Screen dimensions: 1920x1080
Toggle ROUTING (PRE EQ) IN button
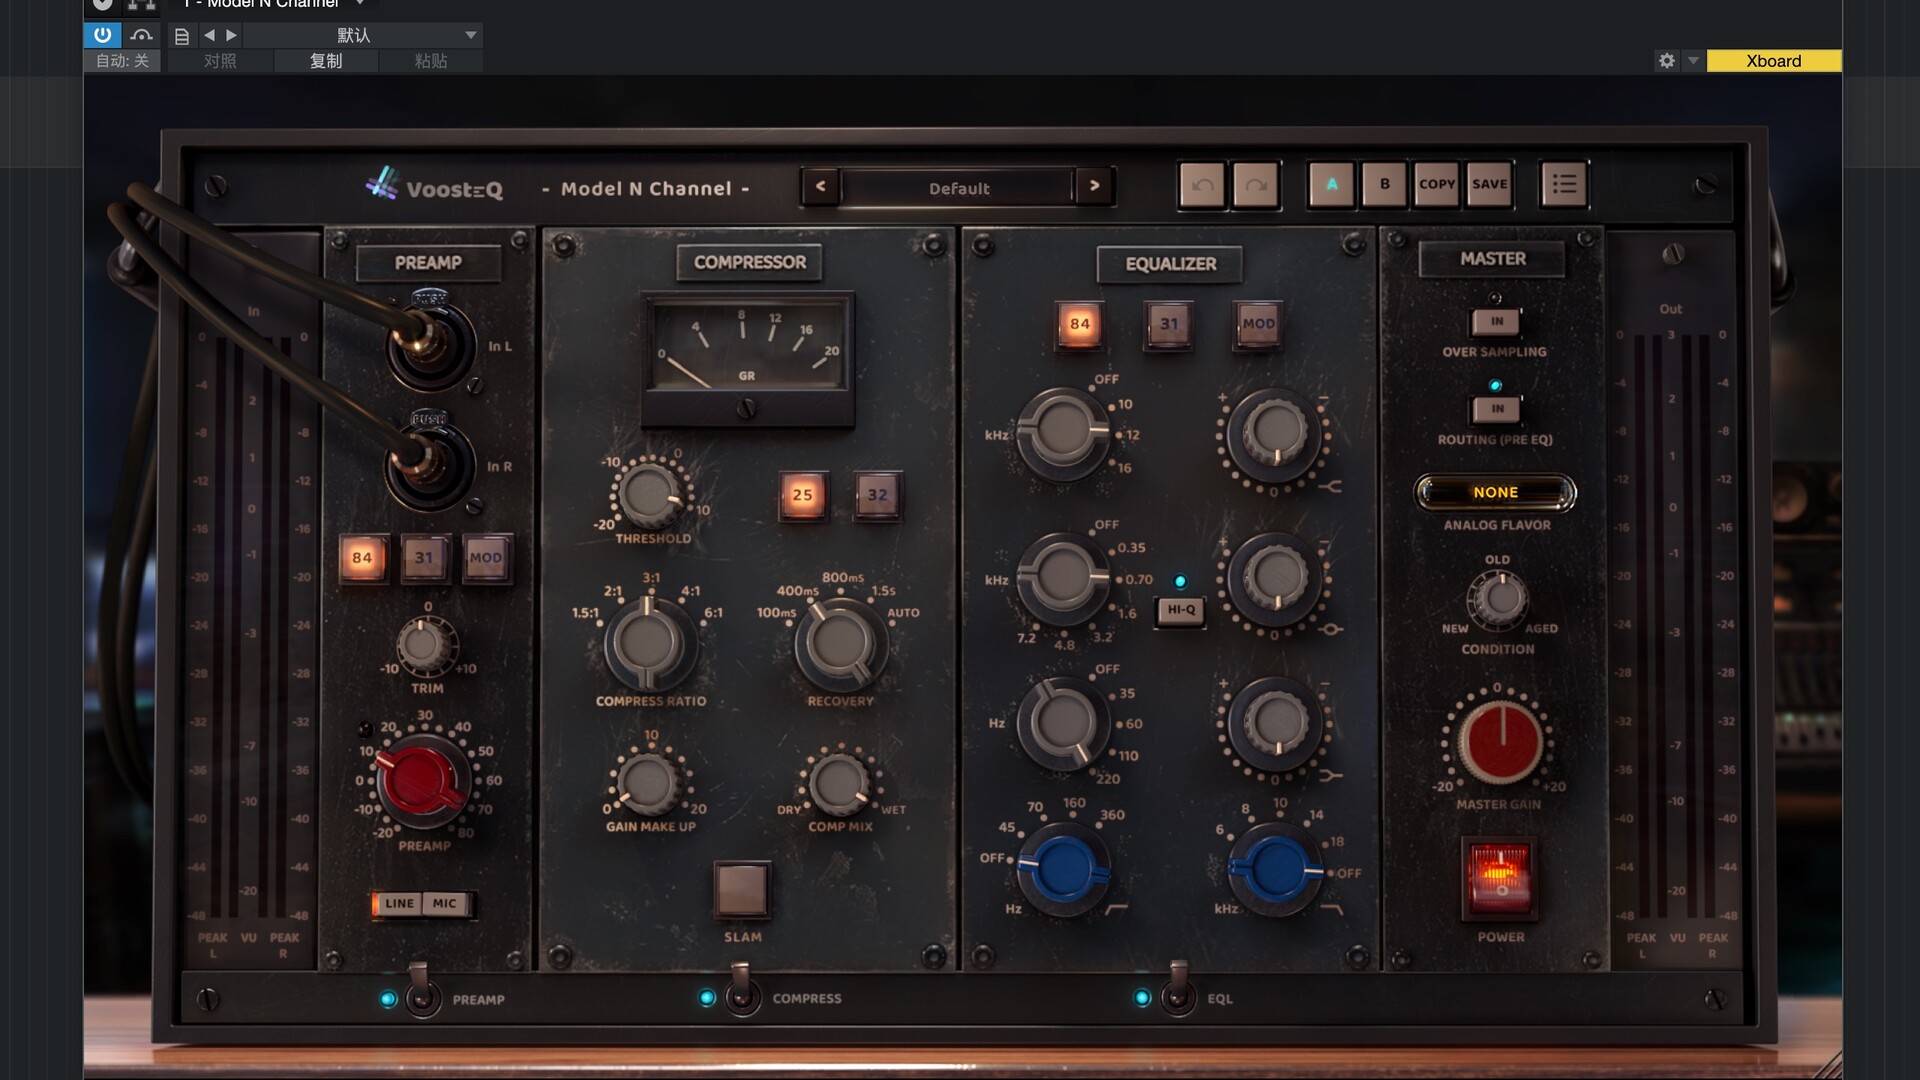coord(1496,409)
